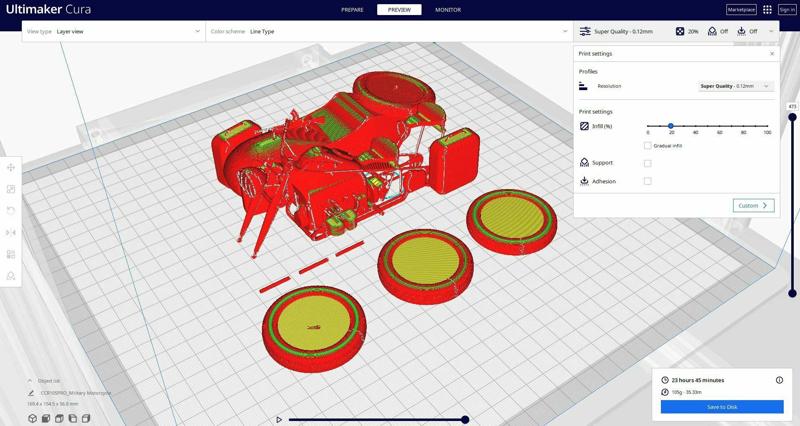Click the top handle of vertical layer slider
This screenshot has height=426, width=800.
792,117
